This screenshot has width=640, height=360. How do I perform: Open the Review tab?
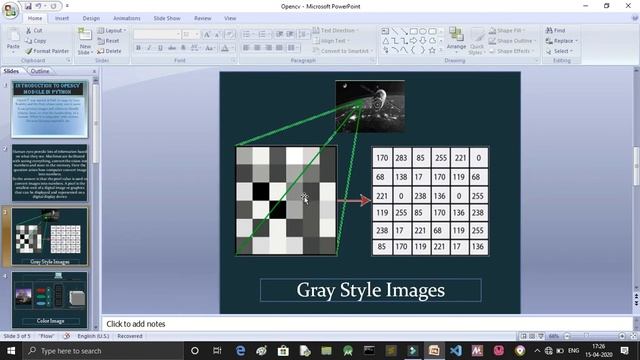tap(202, 18)
